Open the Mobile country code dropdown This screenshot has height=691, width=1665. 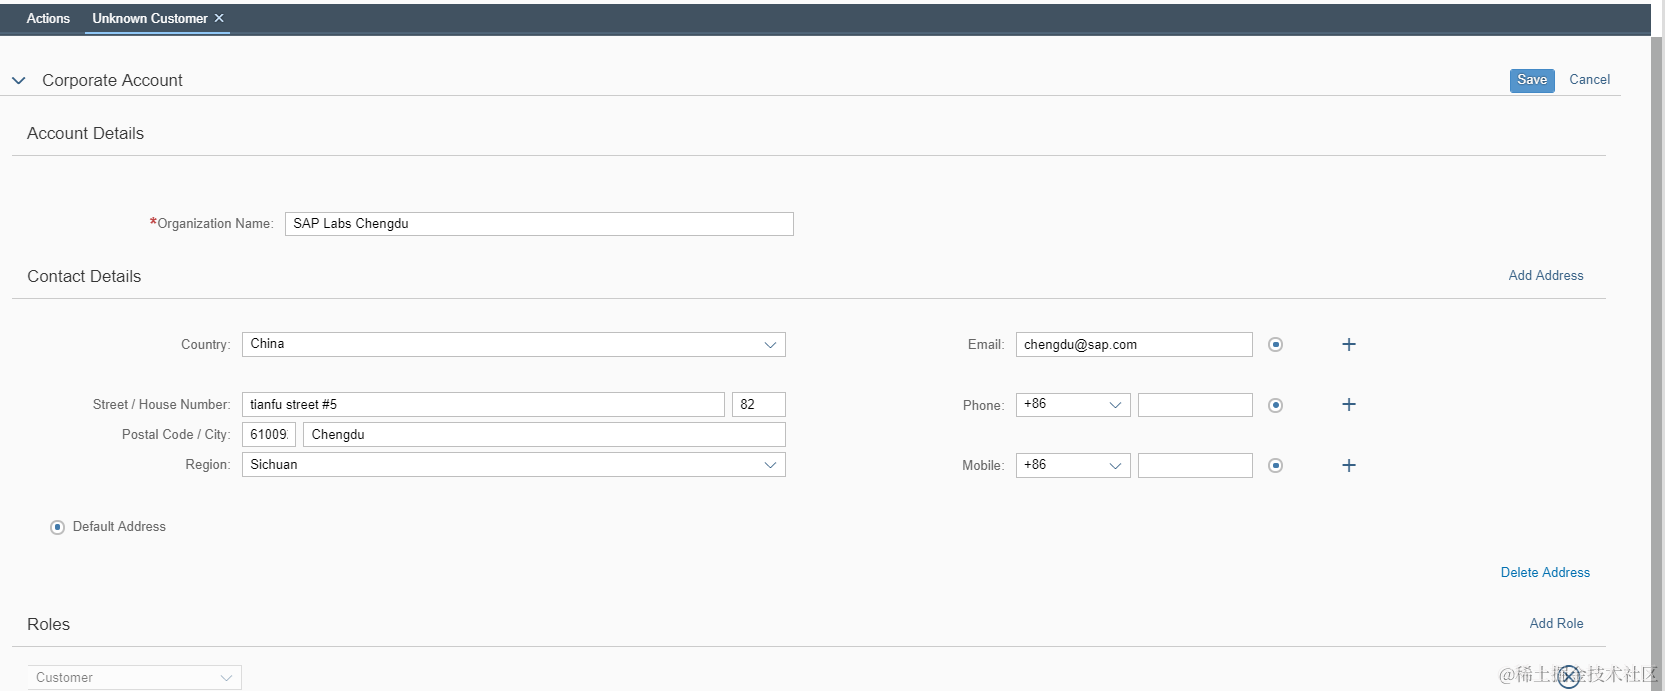(1073, 465)
